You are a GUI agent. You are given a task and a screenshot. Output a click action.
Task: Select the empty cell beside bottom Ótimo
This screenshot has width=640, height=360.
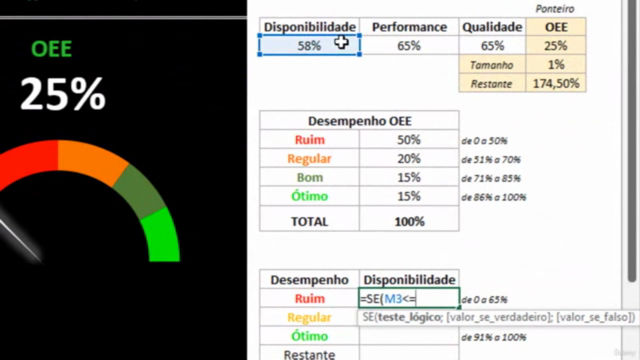409,336
